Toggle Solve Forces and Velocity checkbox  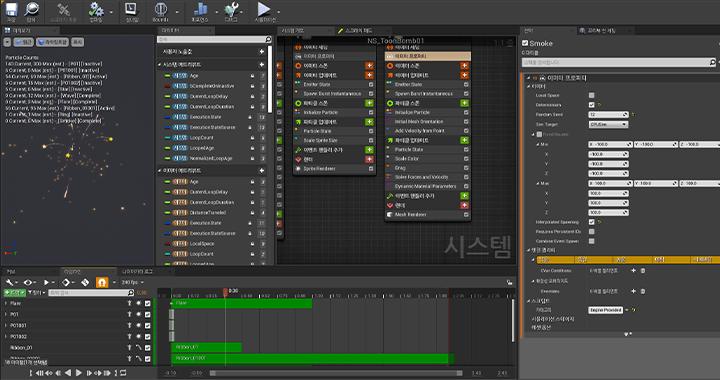coord(466,177)
